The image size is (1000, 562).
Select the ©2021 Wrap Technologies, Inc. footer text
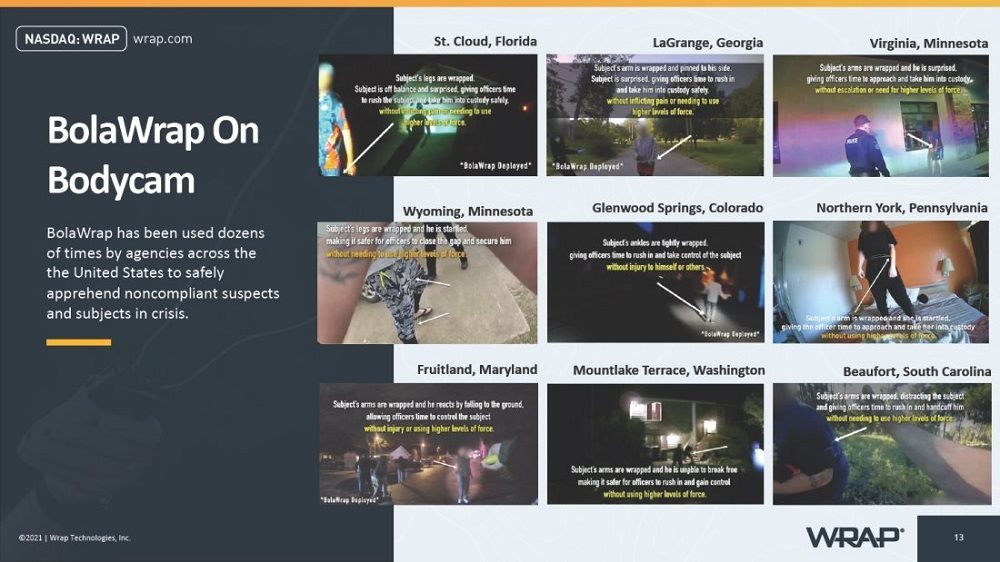(75, 538)
